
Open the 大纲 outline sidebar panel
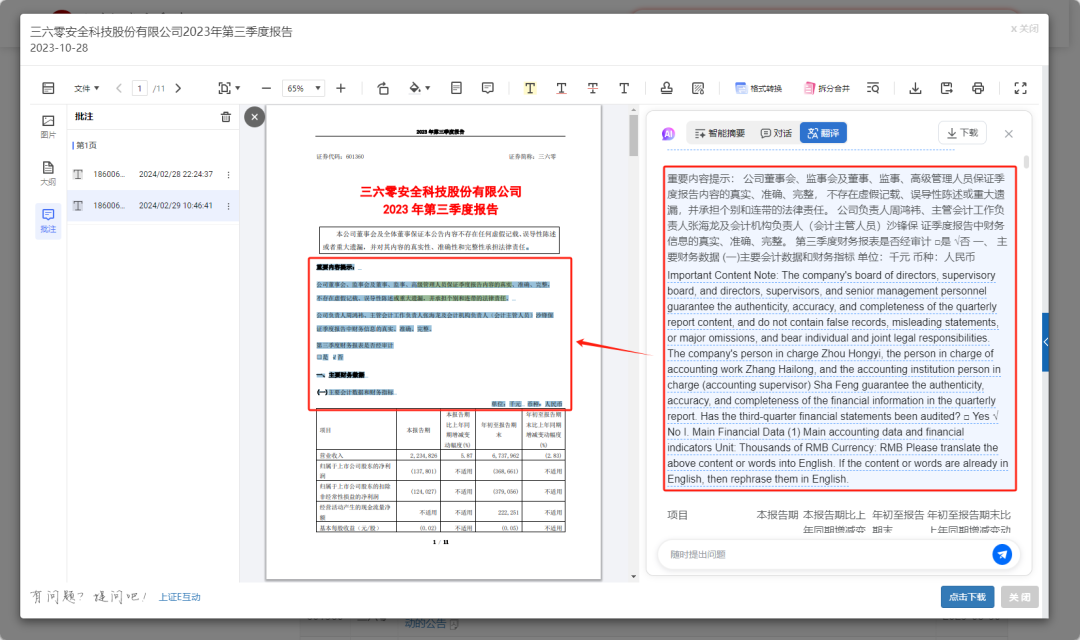[48, 173]
